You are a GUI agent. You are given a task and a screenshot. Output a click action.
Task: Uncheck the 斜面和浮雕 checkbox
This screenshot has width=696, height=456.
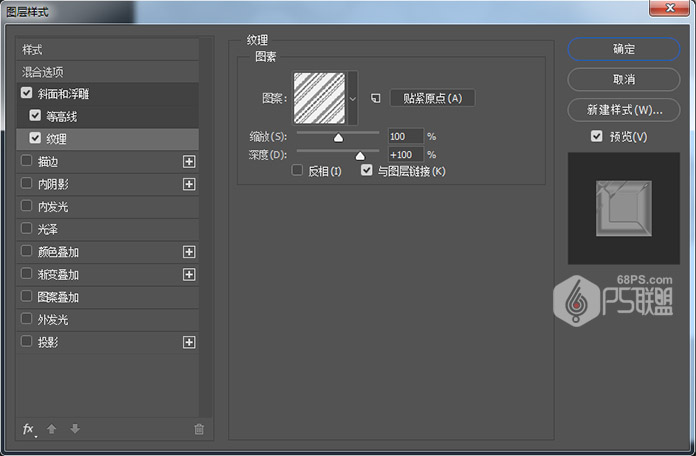coord(26,93)
